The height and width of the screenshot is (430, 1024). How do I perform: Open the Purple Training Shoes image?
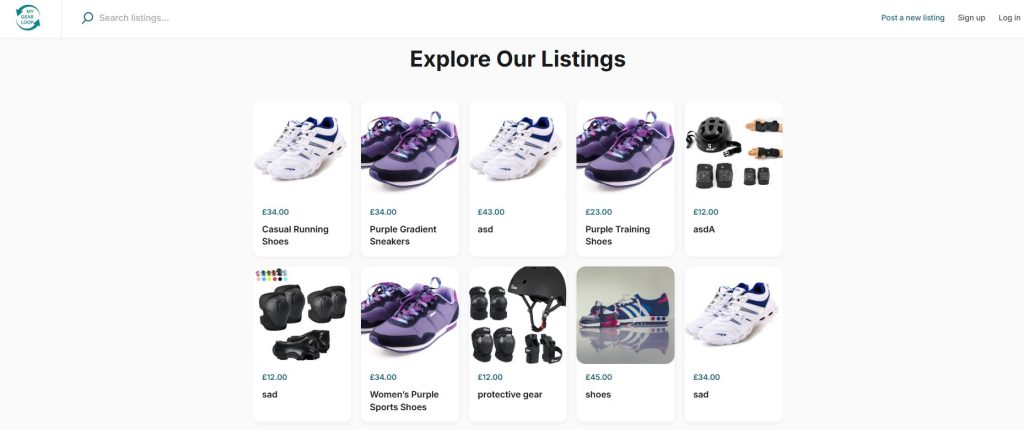click(626, 149)
